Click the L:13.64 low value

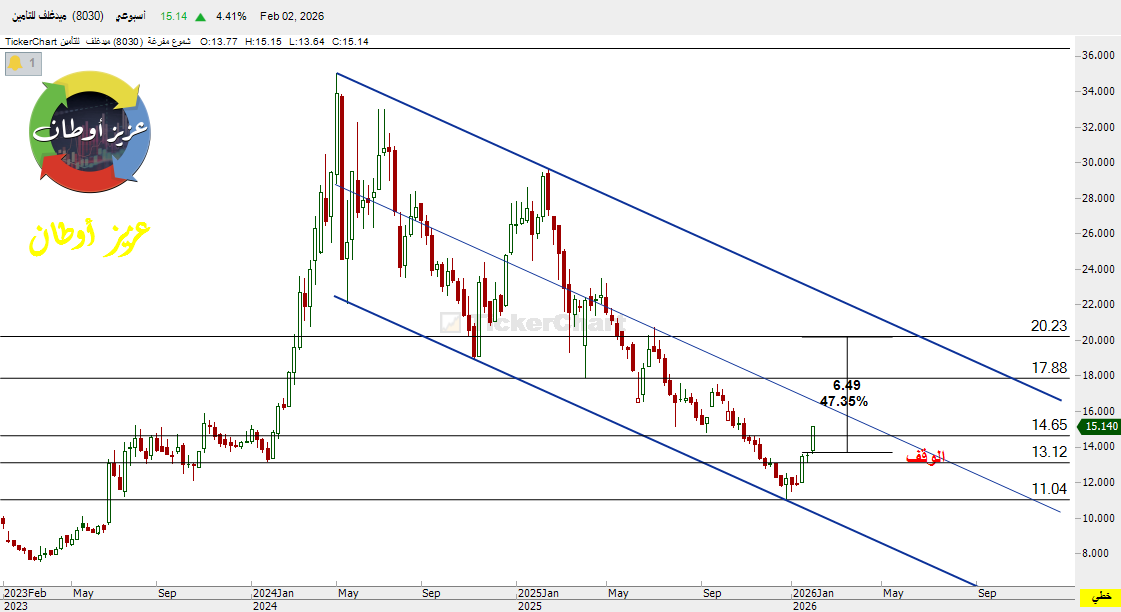point(307,41)
